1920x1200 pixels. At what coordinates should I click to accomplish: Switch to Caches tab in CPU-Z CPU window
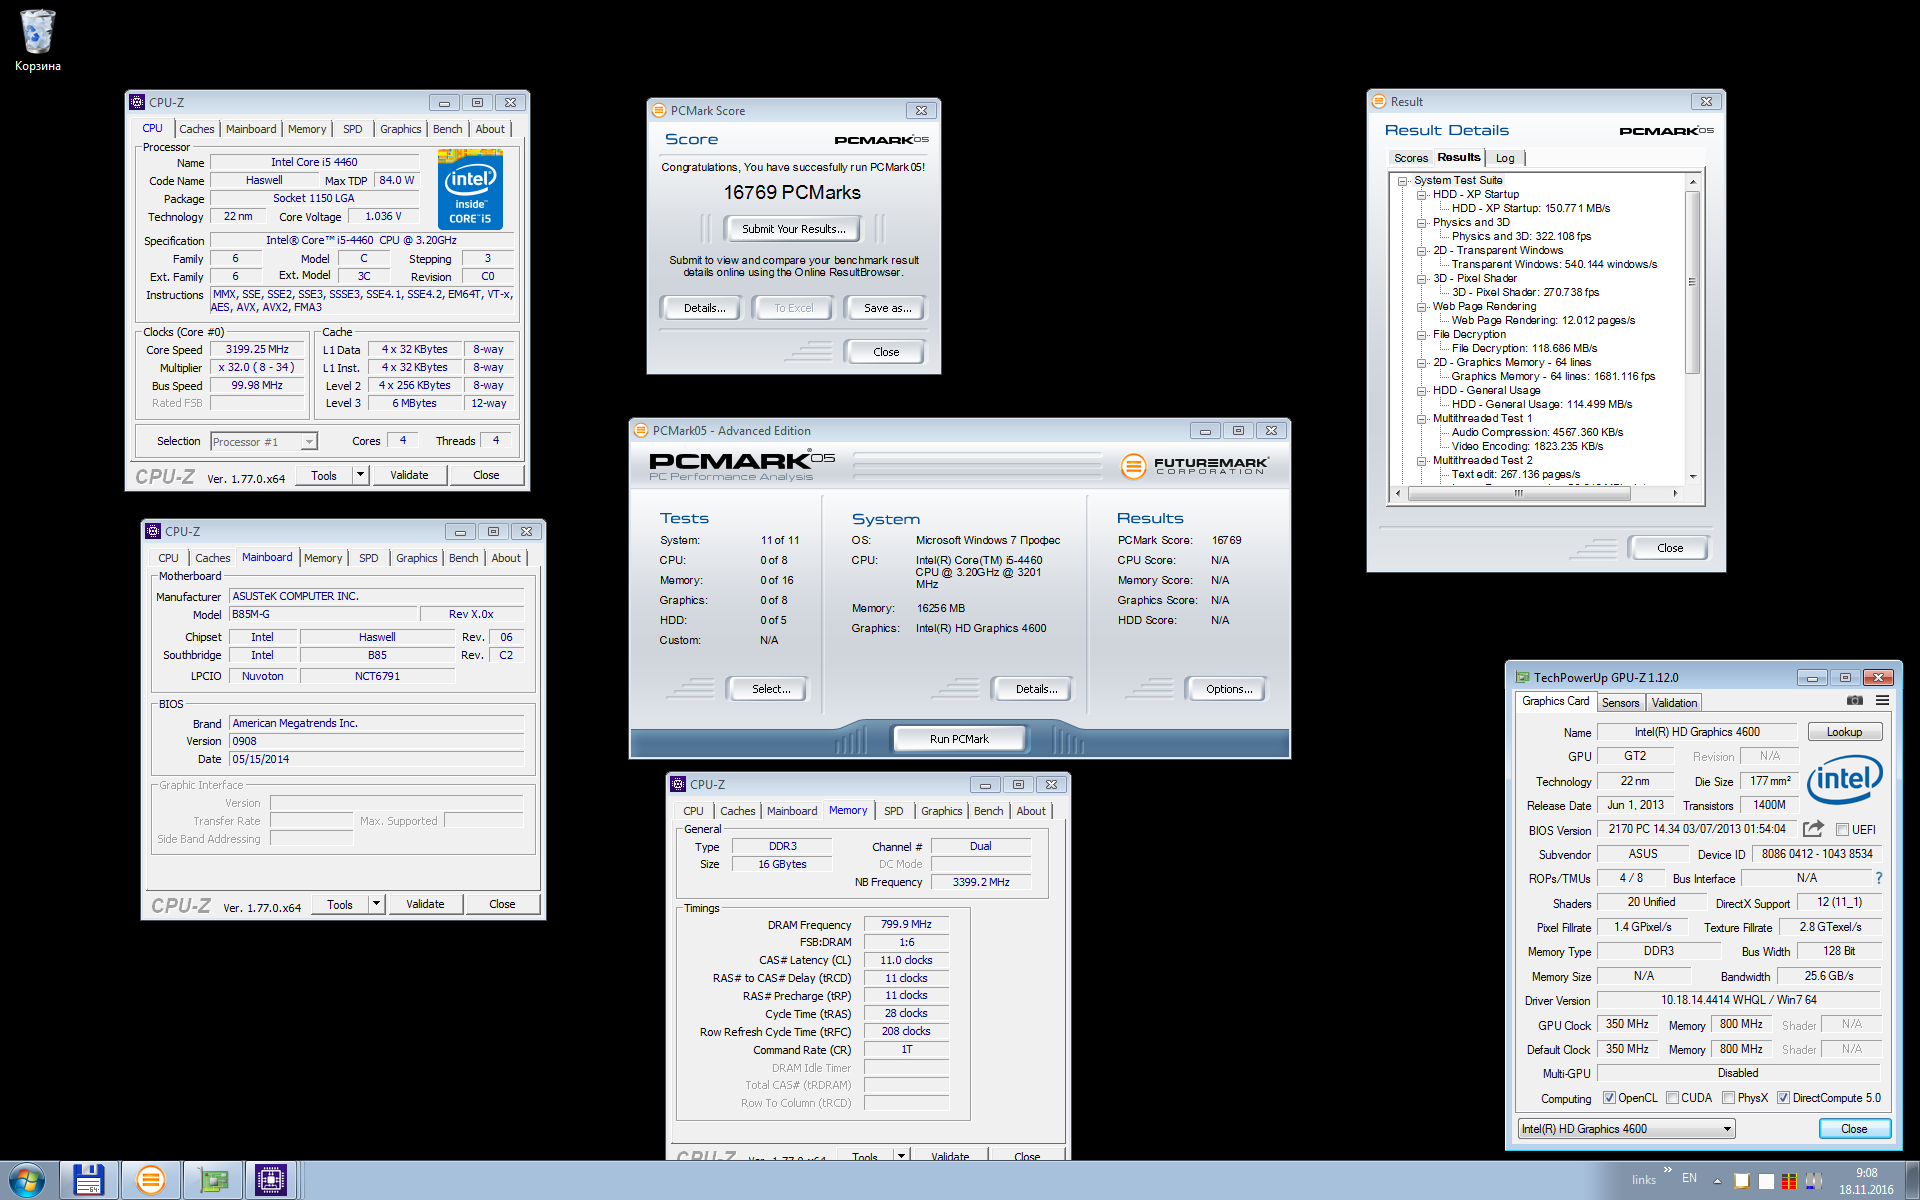tap(196, 129)
